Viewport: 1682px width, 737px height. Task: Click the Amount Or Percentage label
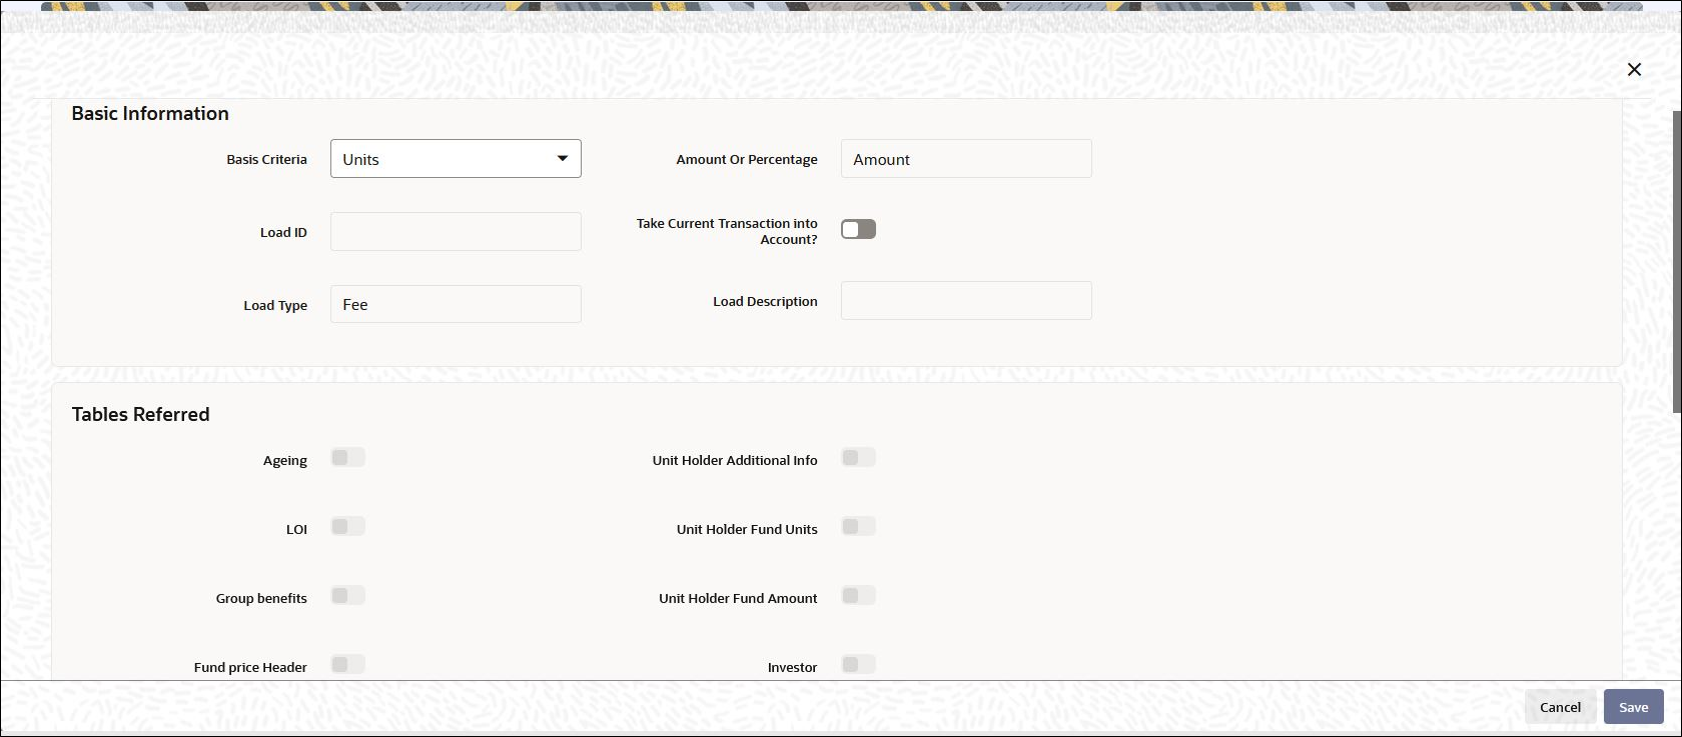pos(747,159)
